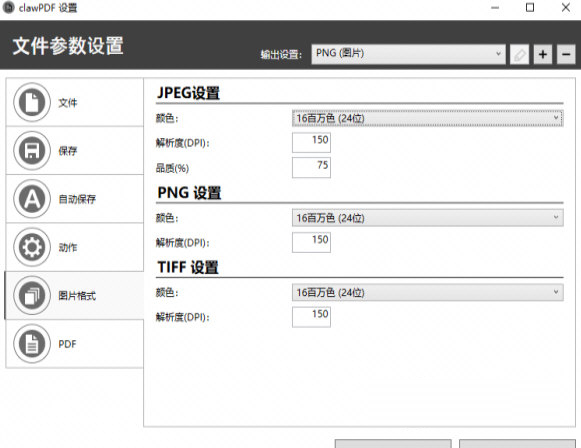The width and height of the screenshot is (581, 448).
Task: Switch to the 自动保存 tab label
Action: pos(77,199)
